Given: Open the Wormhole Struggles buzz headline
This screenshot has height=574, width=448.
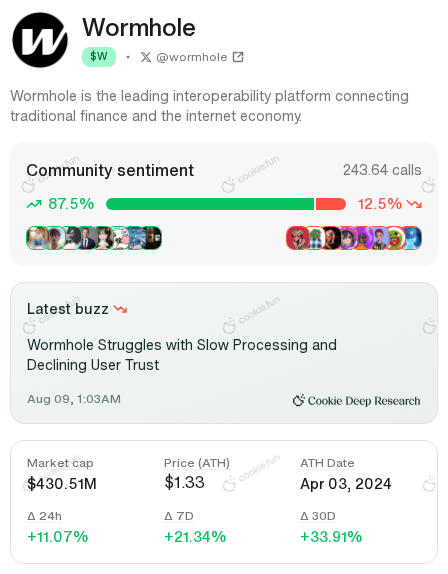Looking at the screenshot, I should click(x=182, y=355).
